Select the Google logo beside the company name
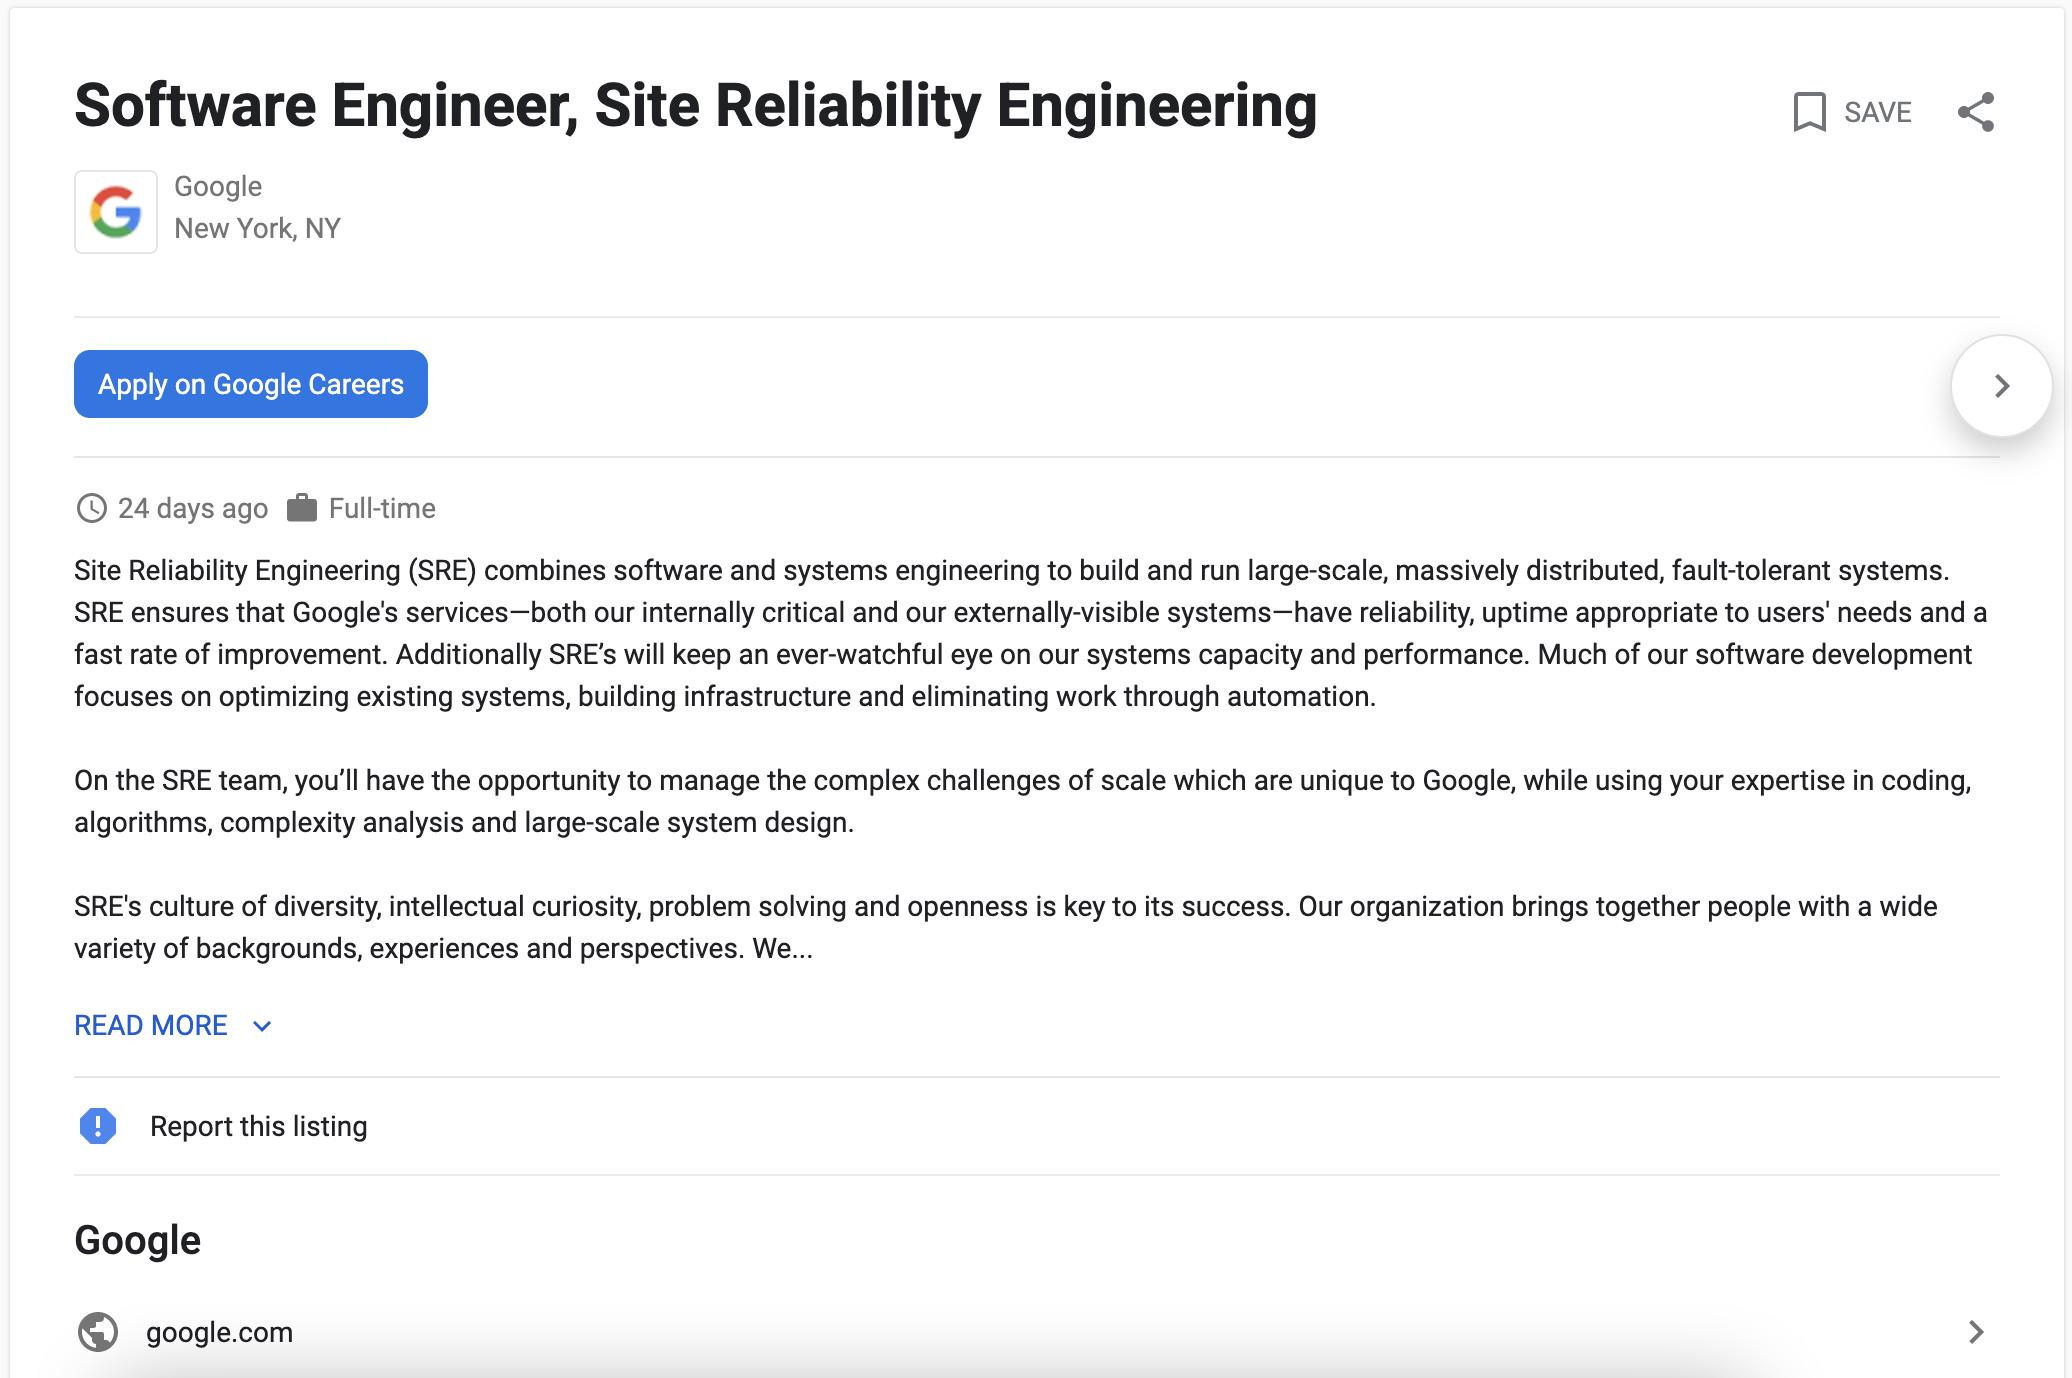This screenshot has height=1378, width=2072. (x=115, y=211)
